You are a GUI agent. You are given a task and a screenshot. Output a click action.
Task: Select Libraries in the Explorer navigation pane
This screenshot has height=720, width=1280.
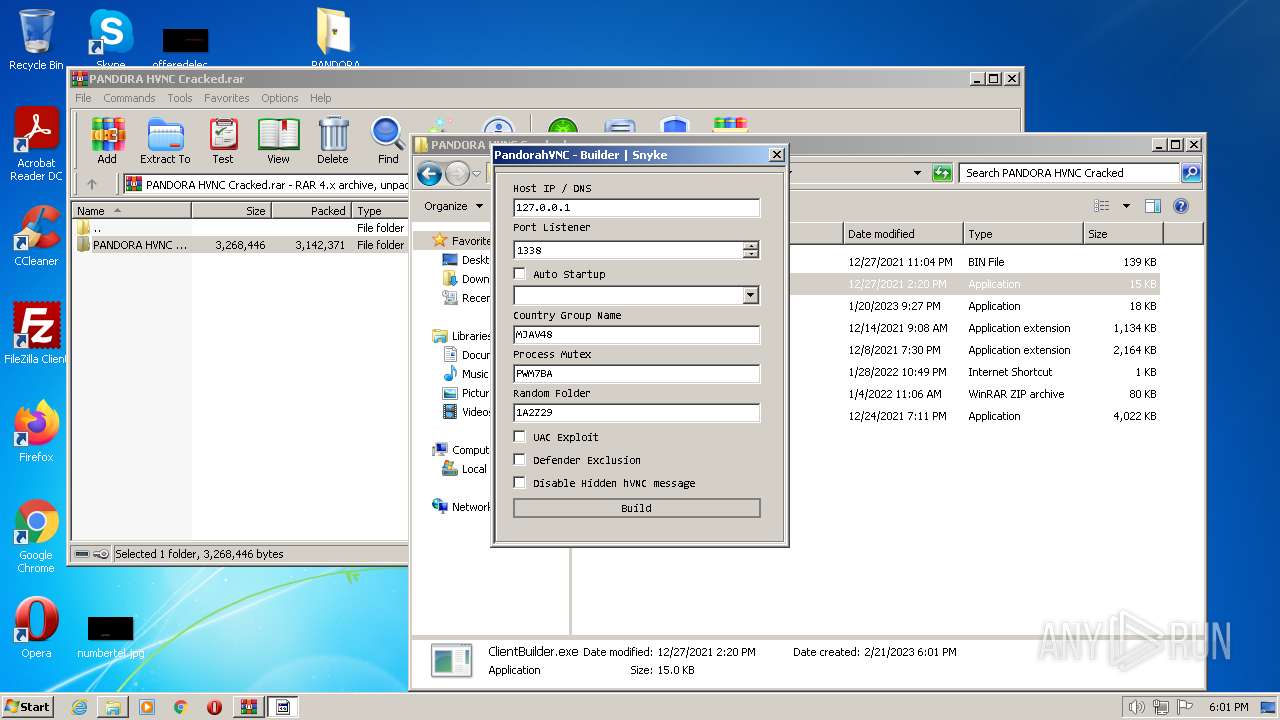[x=461, y=336]
